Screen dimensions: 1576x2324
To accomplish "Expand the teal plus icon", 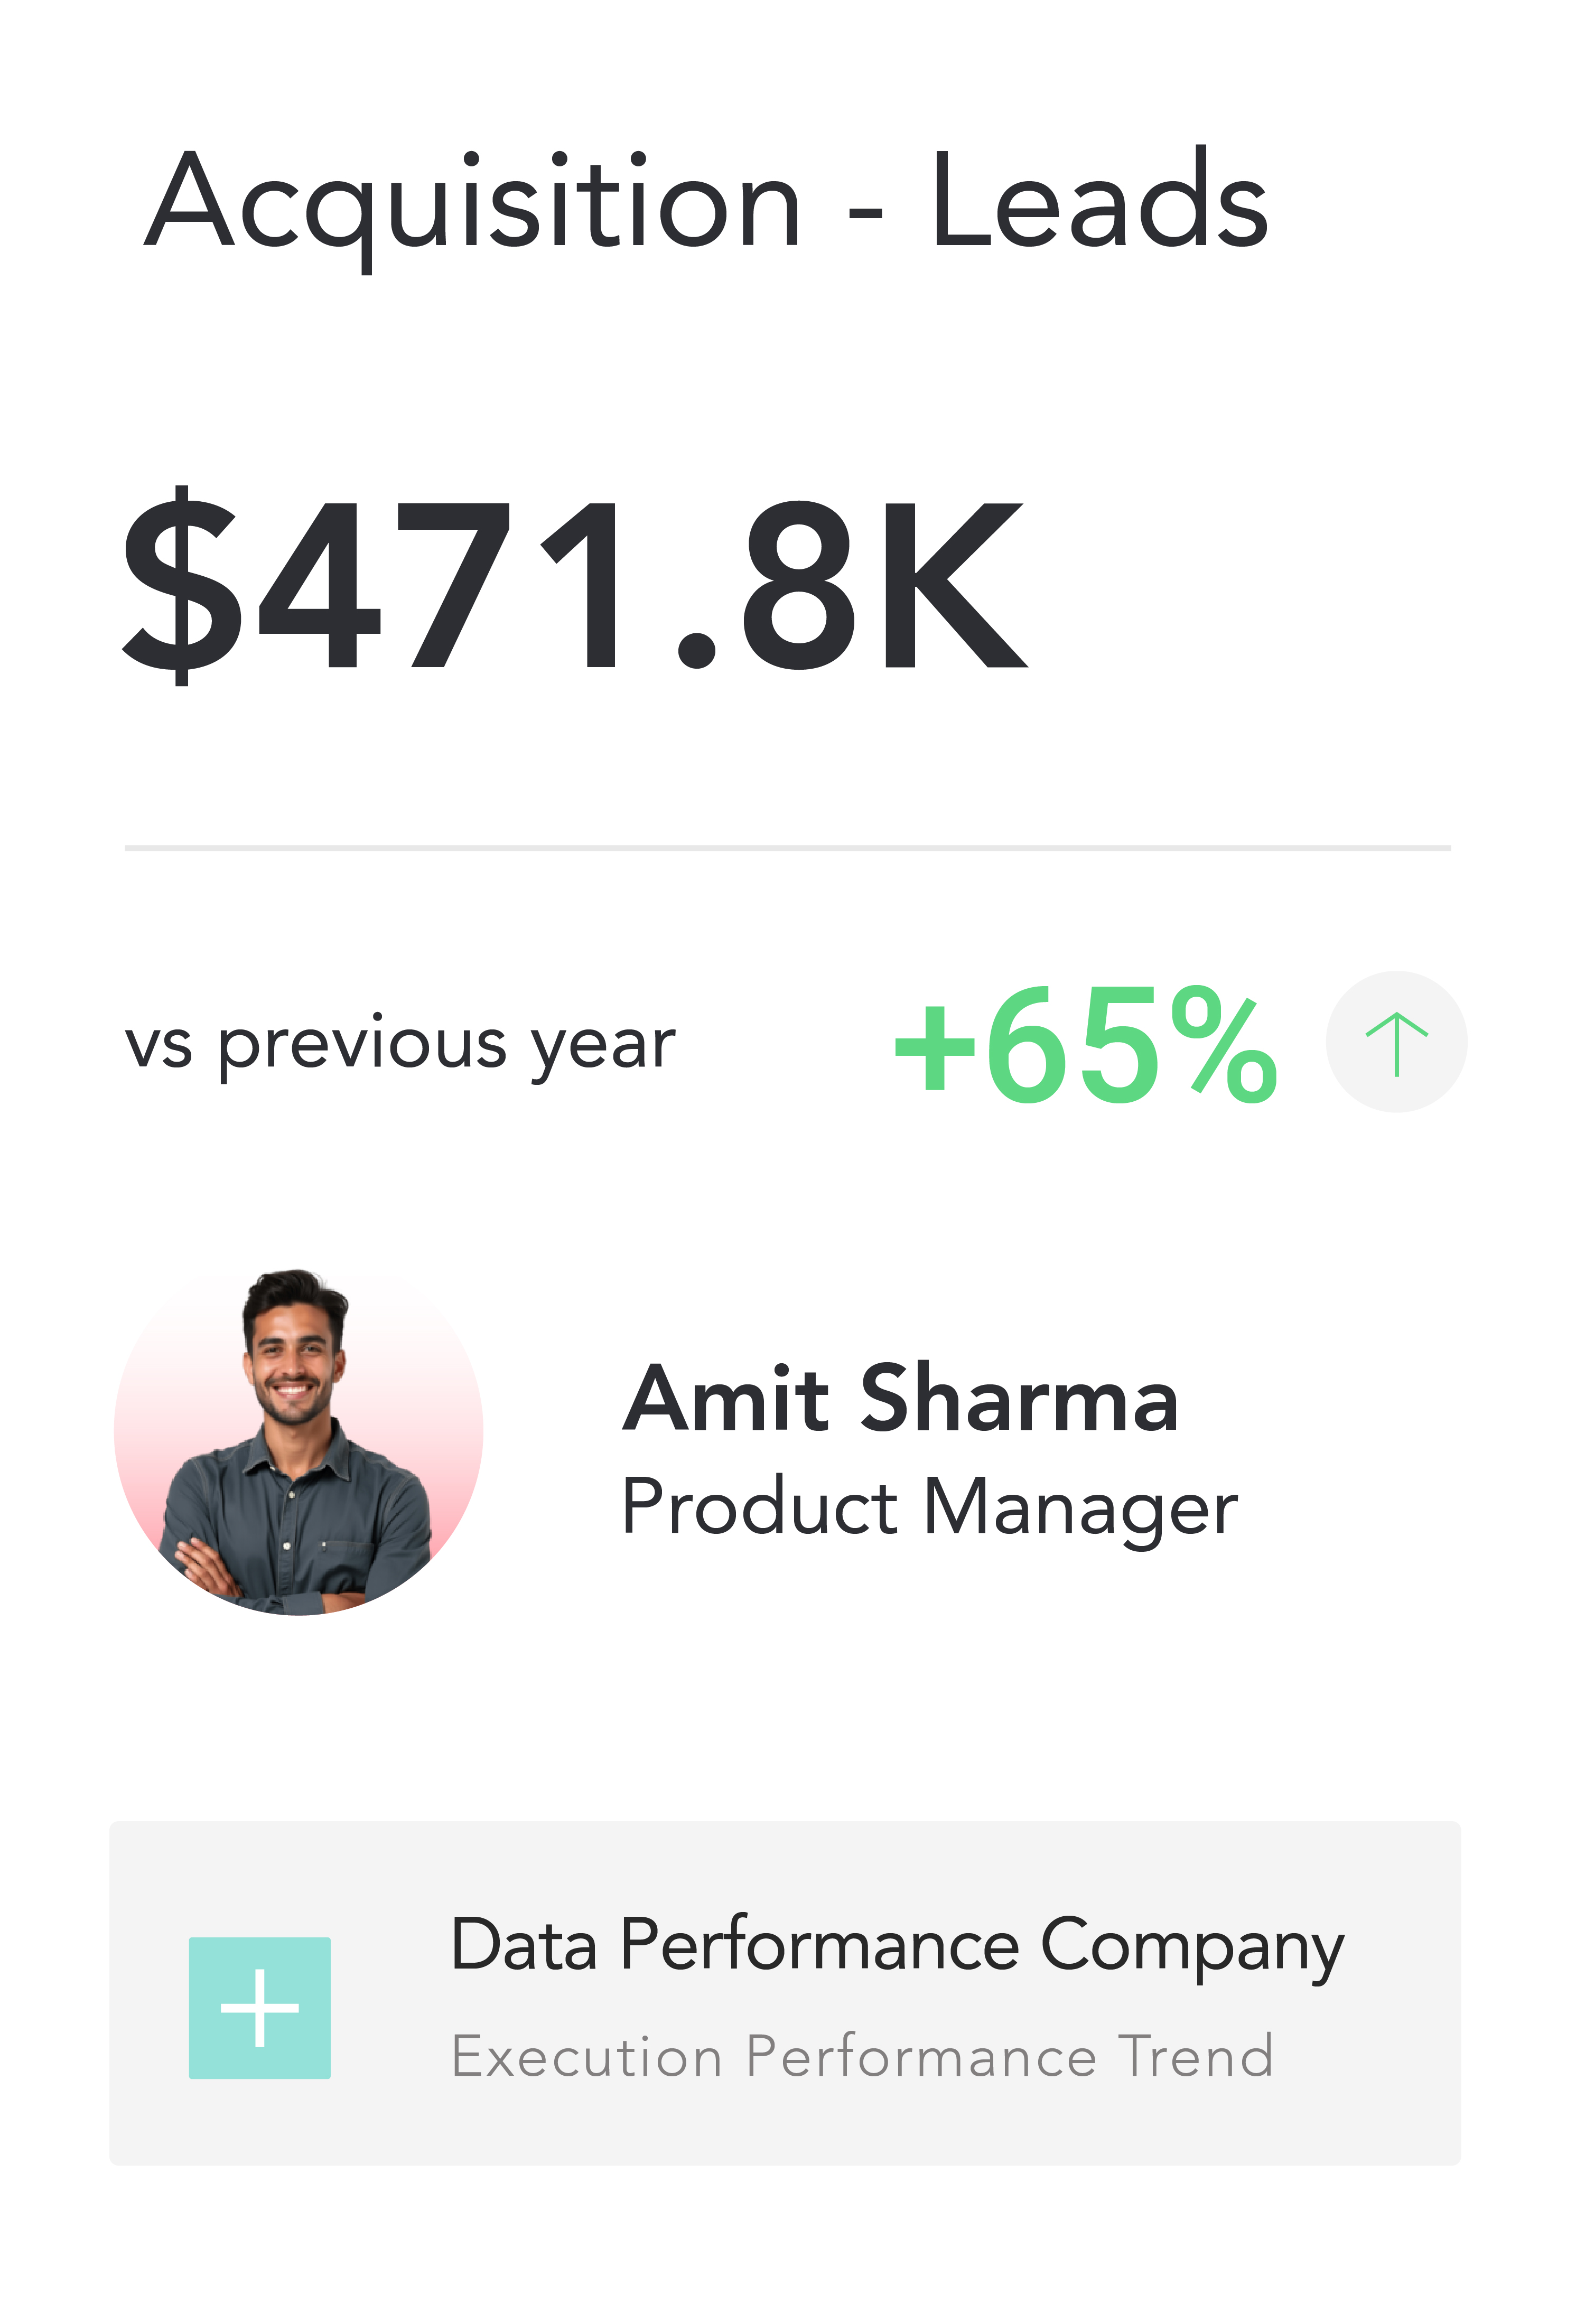I will (259, 2007).
